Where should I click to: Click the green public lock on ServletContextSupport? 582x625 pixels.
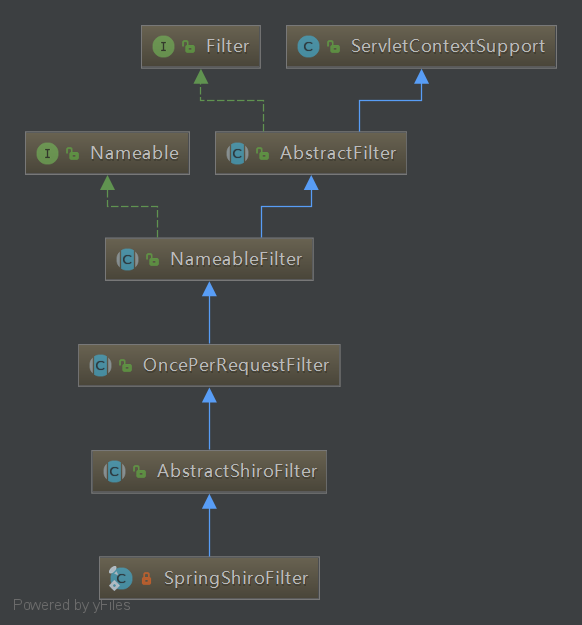[x=333, y=47]
